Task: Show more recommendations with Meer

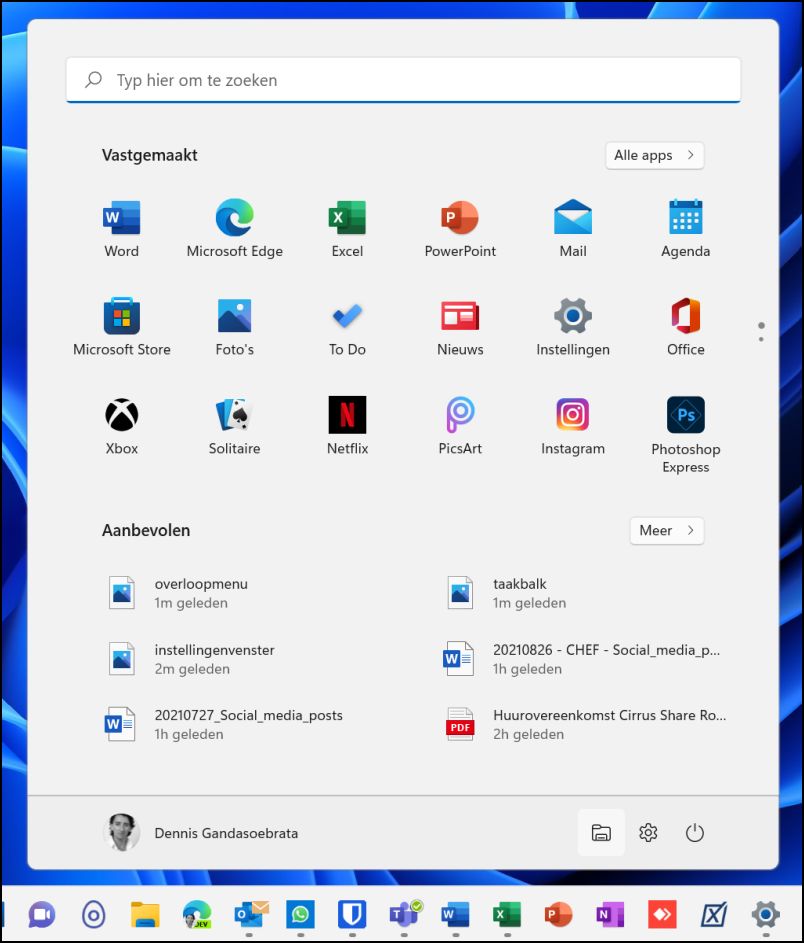Action: pyautogui.click(x=667, y=530)
